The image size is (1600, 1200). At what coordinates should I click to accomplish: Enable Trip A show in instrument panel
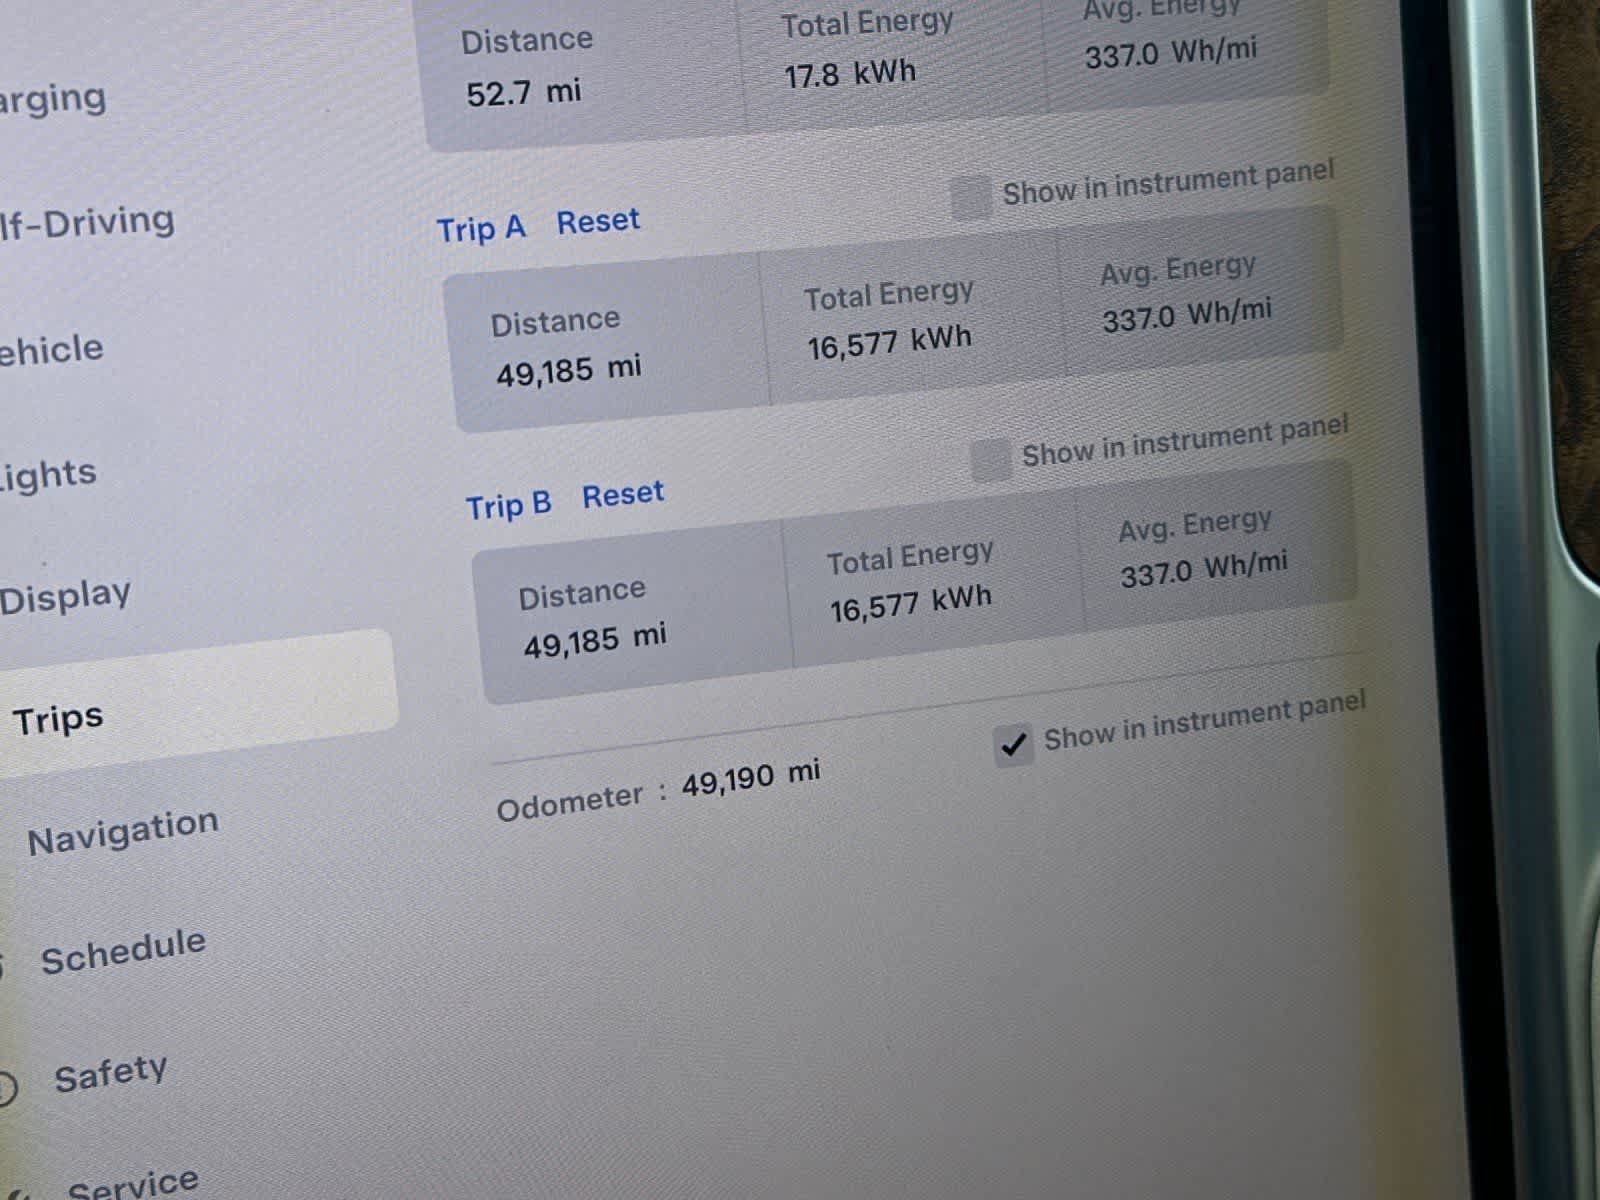coord(969,197)
